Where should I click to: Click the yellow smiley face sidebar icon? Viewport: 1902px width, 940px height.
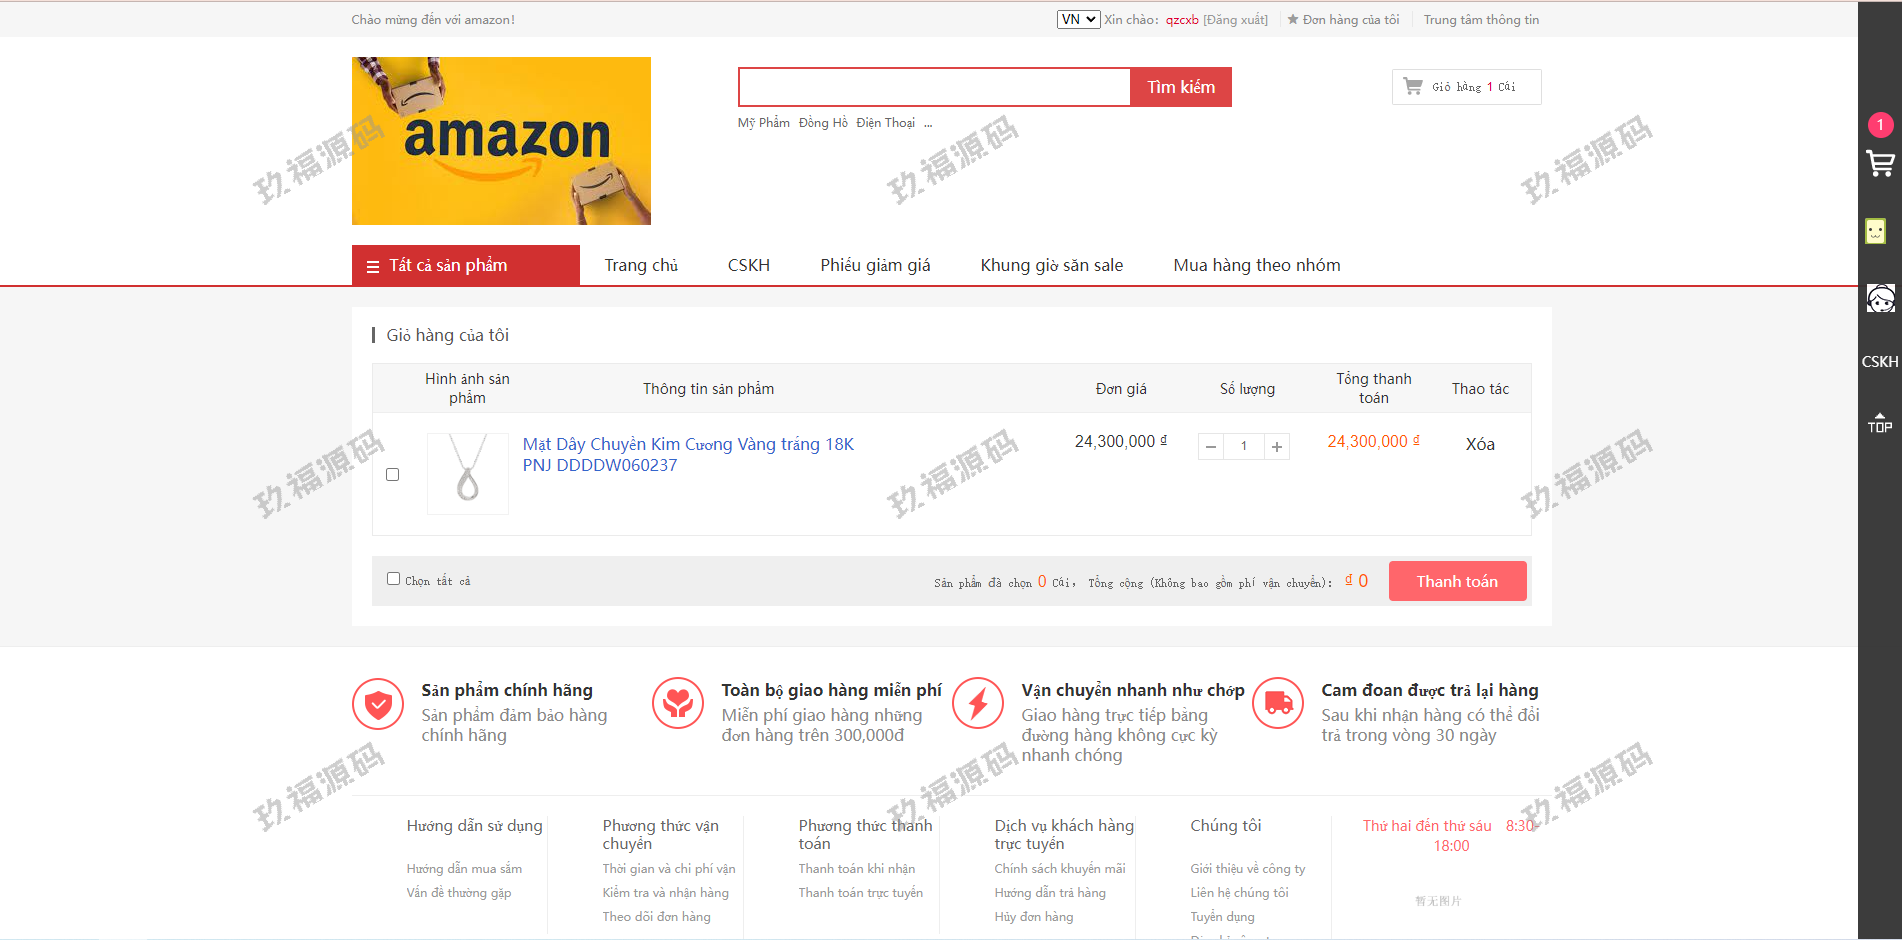point(1875,231)
